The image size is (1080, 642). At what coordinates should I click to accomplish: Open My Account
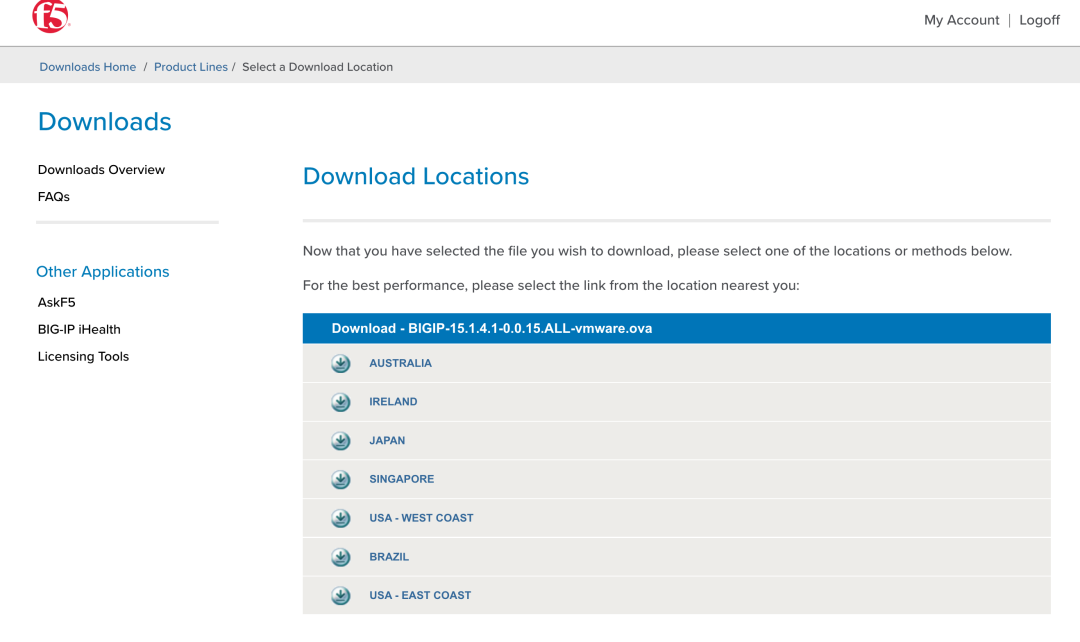click(962, 20)
